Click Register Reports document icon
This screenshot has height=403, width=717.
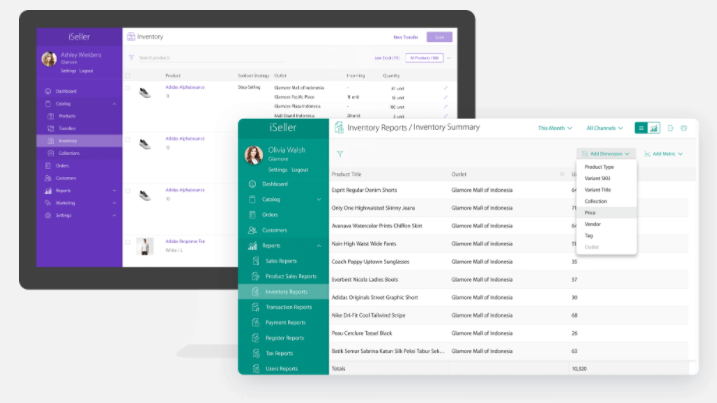pos(256,338)
